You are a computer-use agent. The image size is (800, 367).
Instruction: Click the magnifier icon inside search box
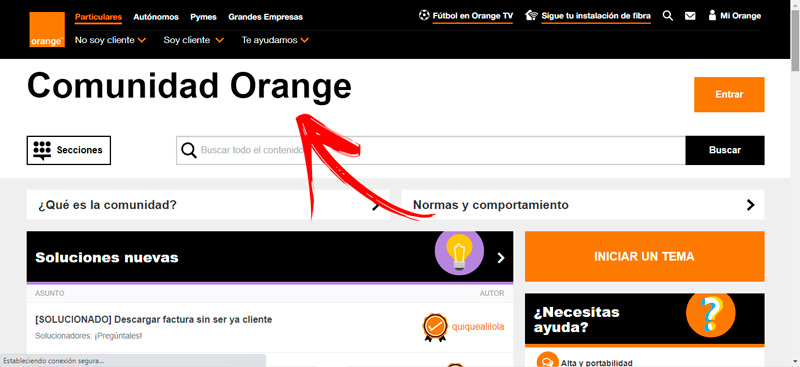(189, 150)
